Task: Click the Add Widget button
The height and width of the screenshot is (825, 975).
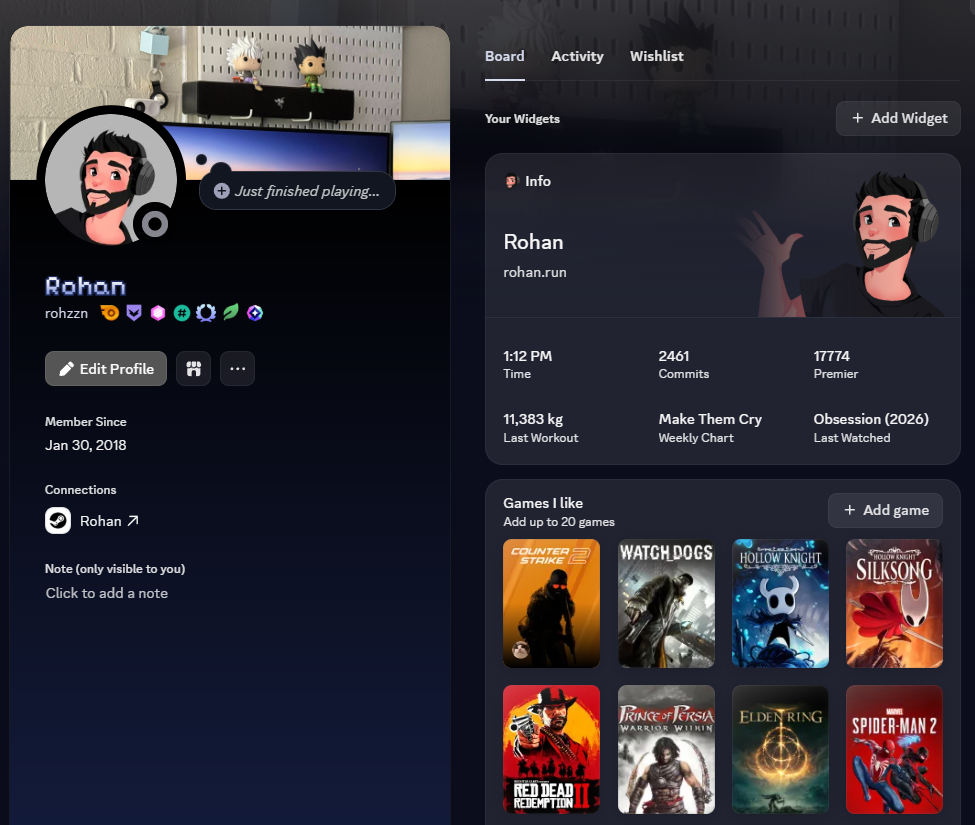Action: 899,118
